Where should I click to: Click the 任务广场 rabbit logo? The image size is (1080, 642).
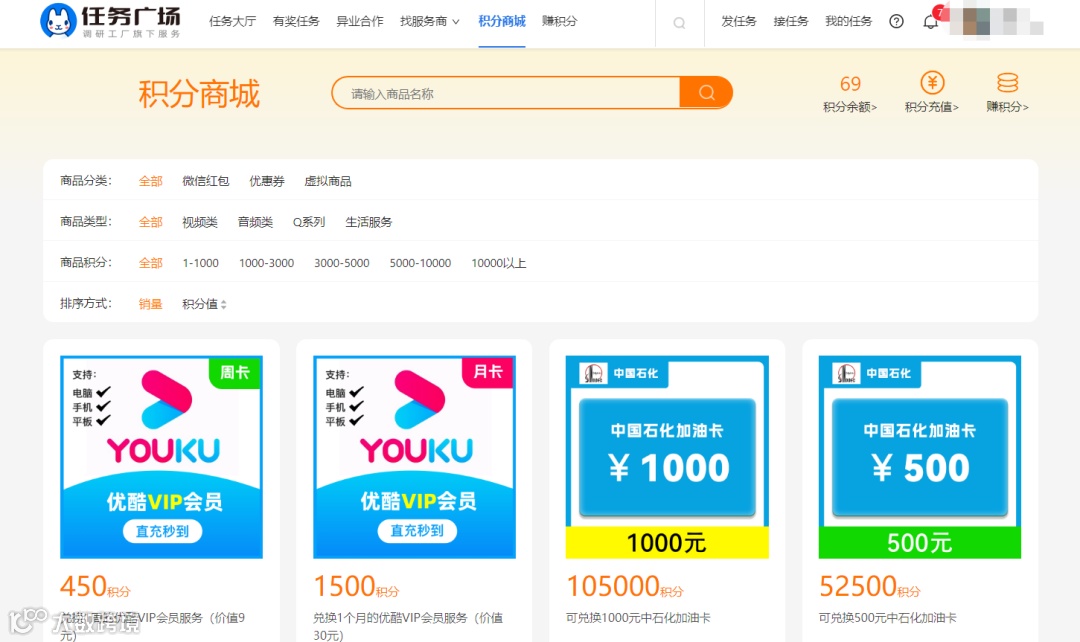click(58, 21)
